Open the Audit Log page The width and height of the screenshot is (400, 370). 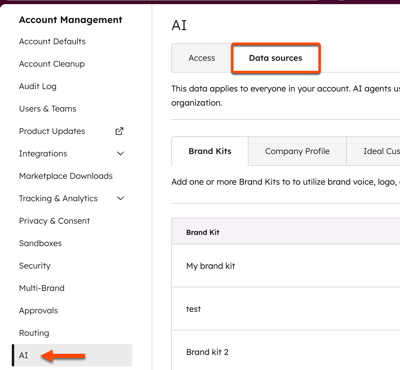(x=38, y=86)
